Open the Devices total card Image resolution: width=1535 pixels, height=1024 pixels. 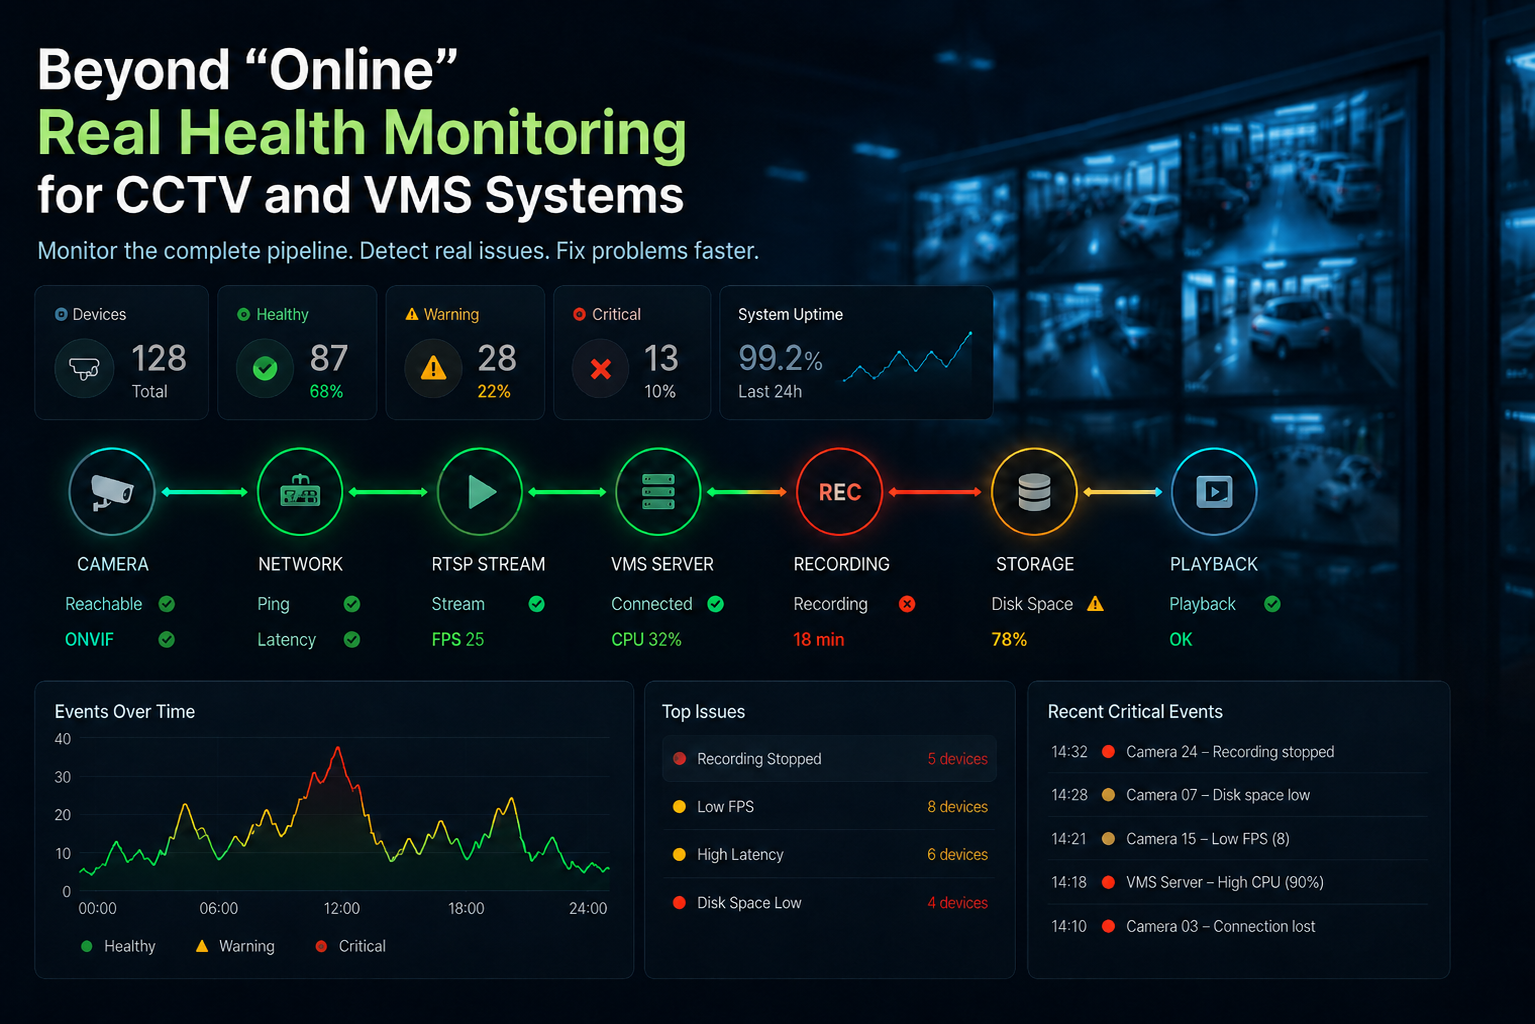pos(121,352)
